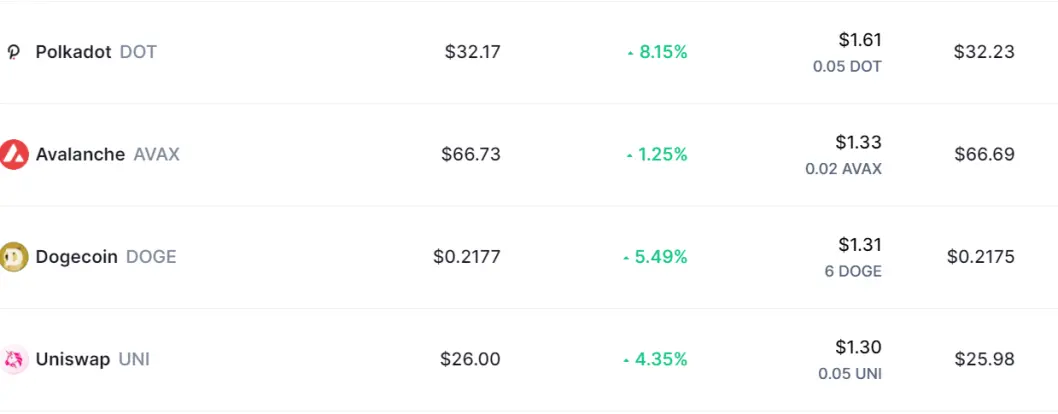The height and width of the screenshot is (414, 1058).
Task: Click the 6 DOGE holdings amount
Action: tap(853, 271)
